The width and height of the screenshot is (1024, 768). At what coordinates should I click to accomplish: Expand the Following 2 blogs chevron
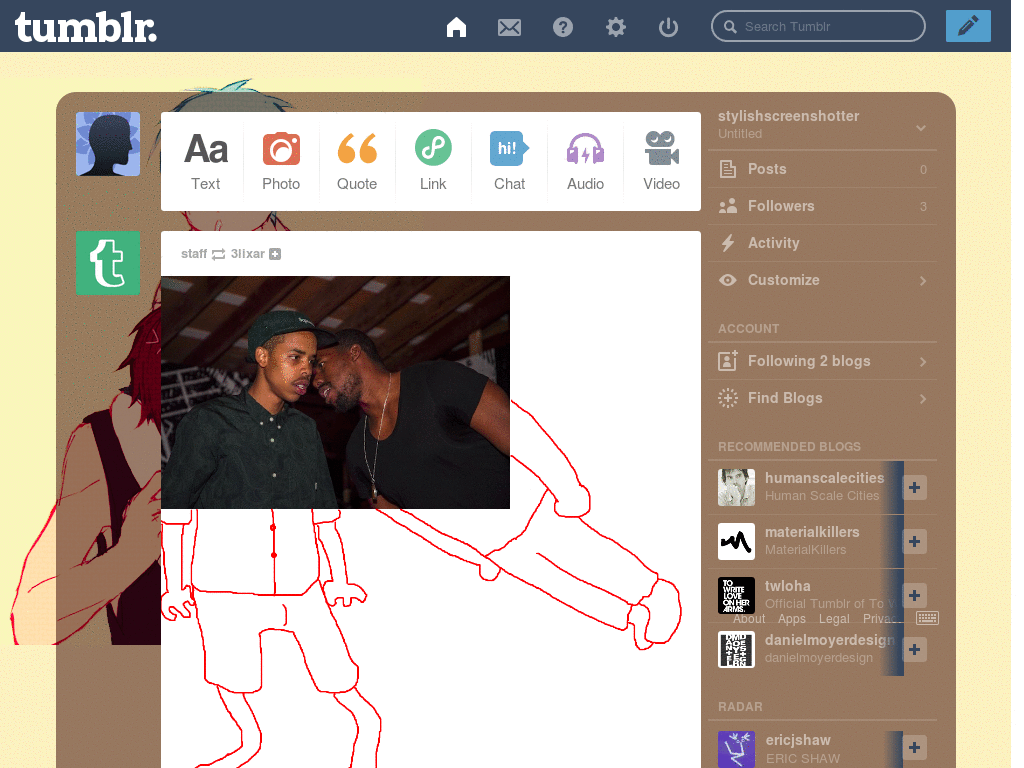point(923,362)
